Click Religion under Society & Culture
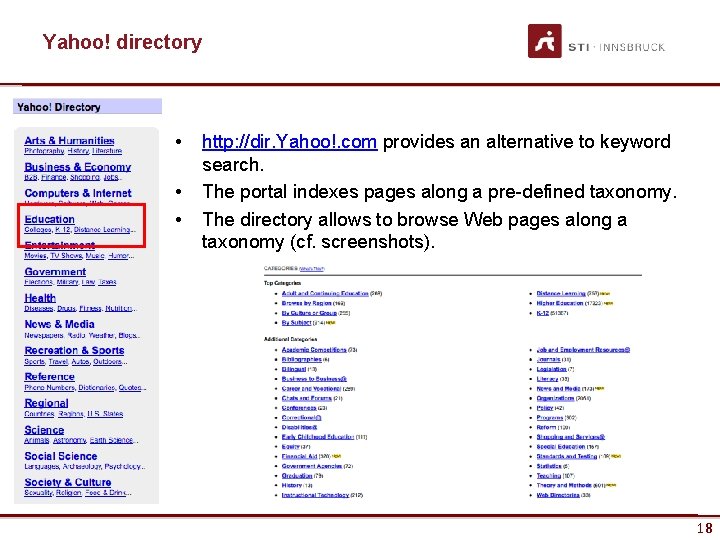The image size is (720, 540). click(x=69, y=492)
